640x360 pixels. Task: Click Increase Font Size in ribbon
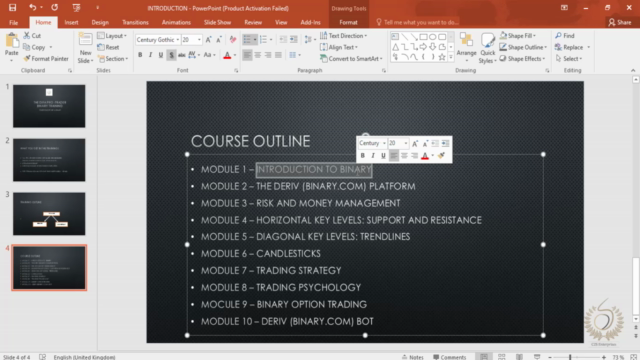(209, 40)
